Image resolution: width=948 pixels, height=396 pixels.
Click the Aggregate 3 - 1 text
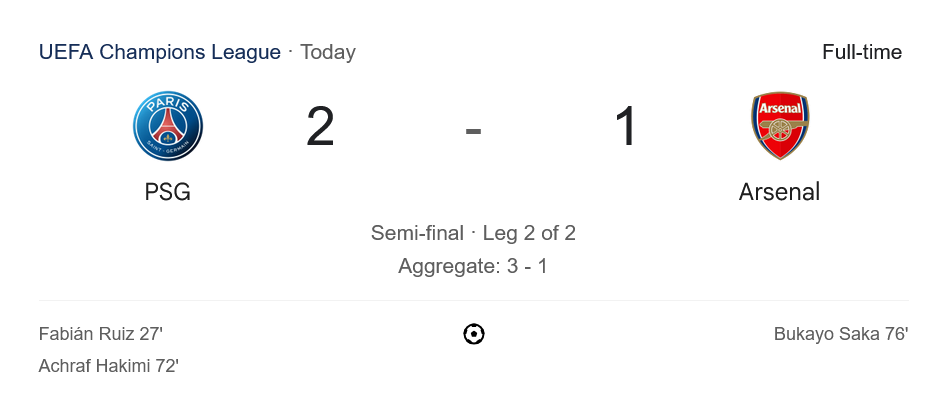click(x=473, y=266)
